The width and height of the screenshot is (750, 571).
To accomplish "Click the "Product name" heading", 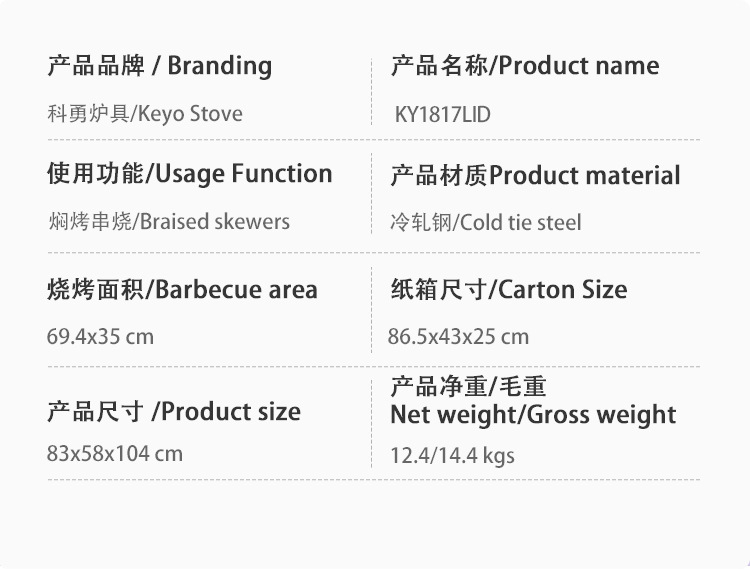I will click(x=578, y=66).
